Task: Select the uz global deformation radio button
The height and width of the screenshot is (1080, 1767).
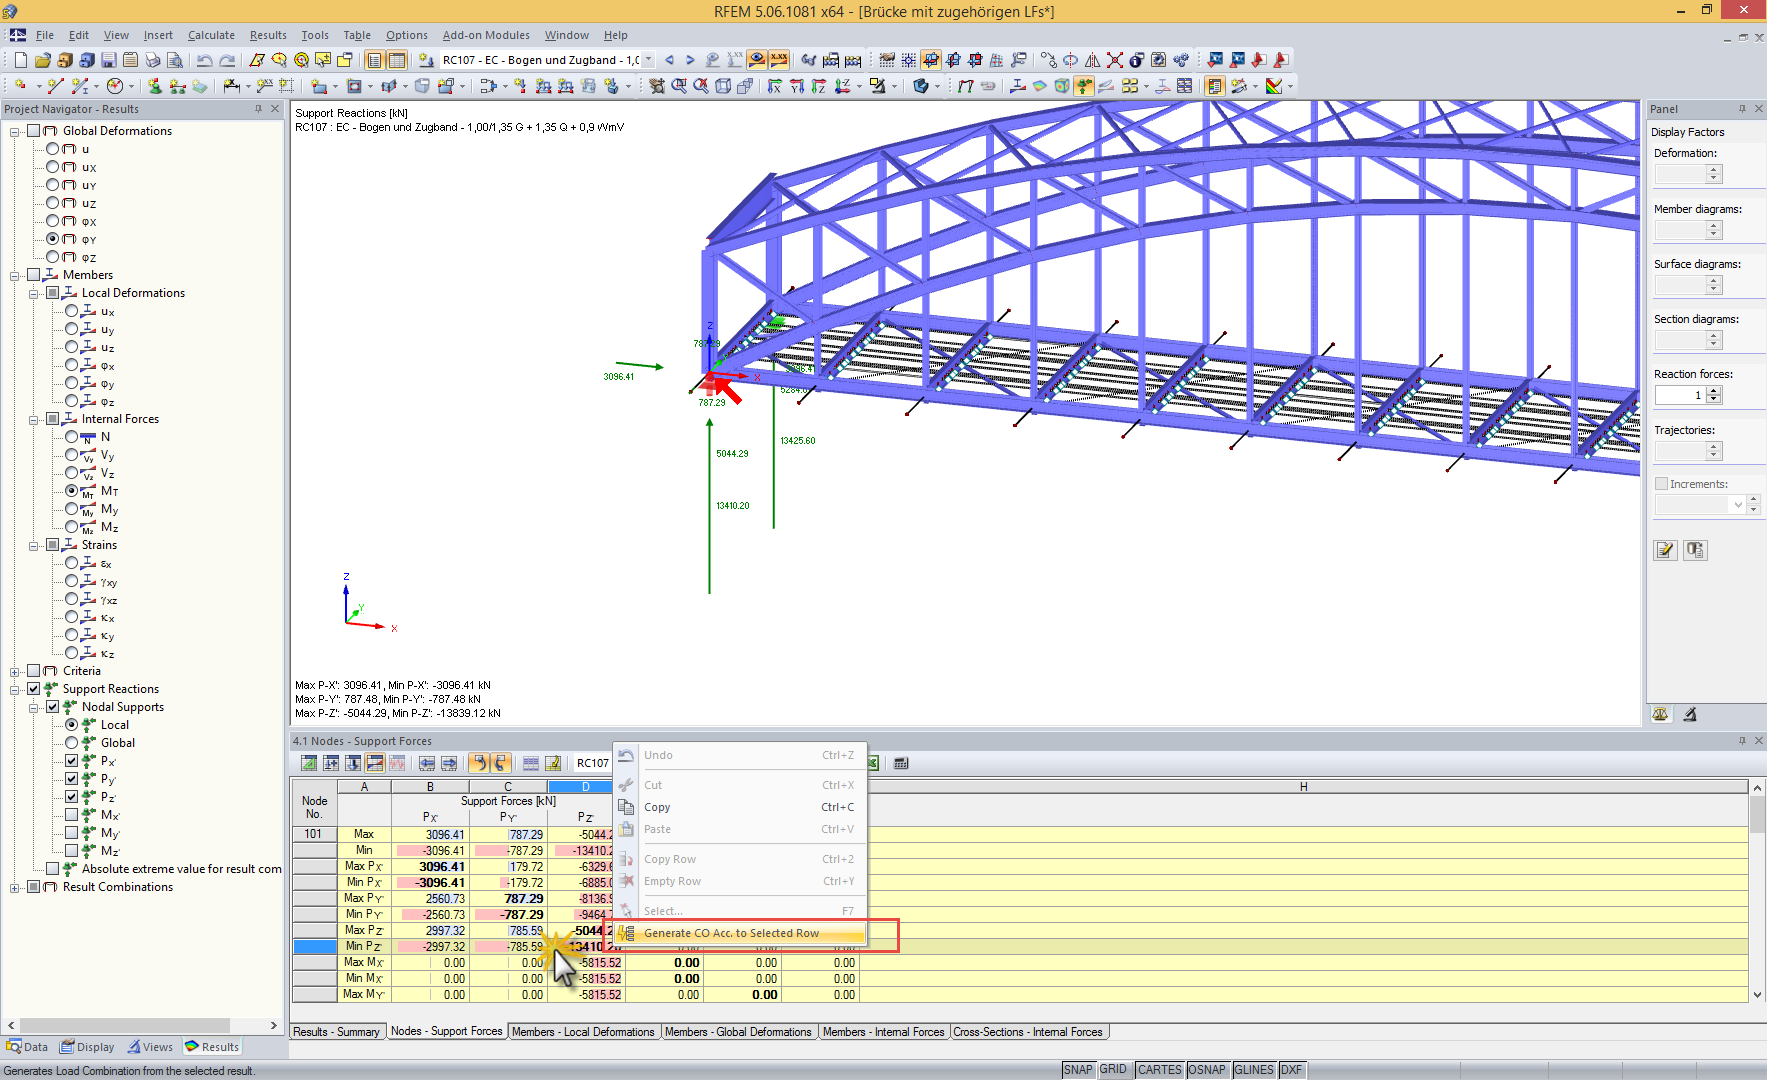Action: 53,203
